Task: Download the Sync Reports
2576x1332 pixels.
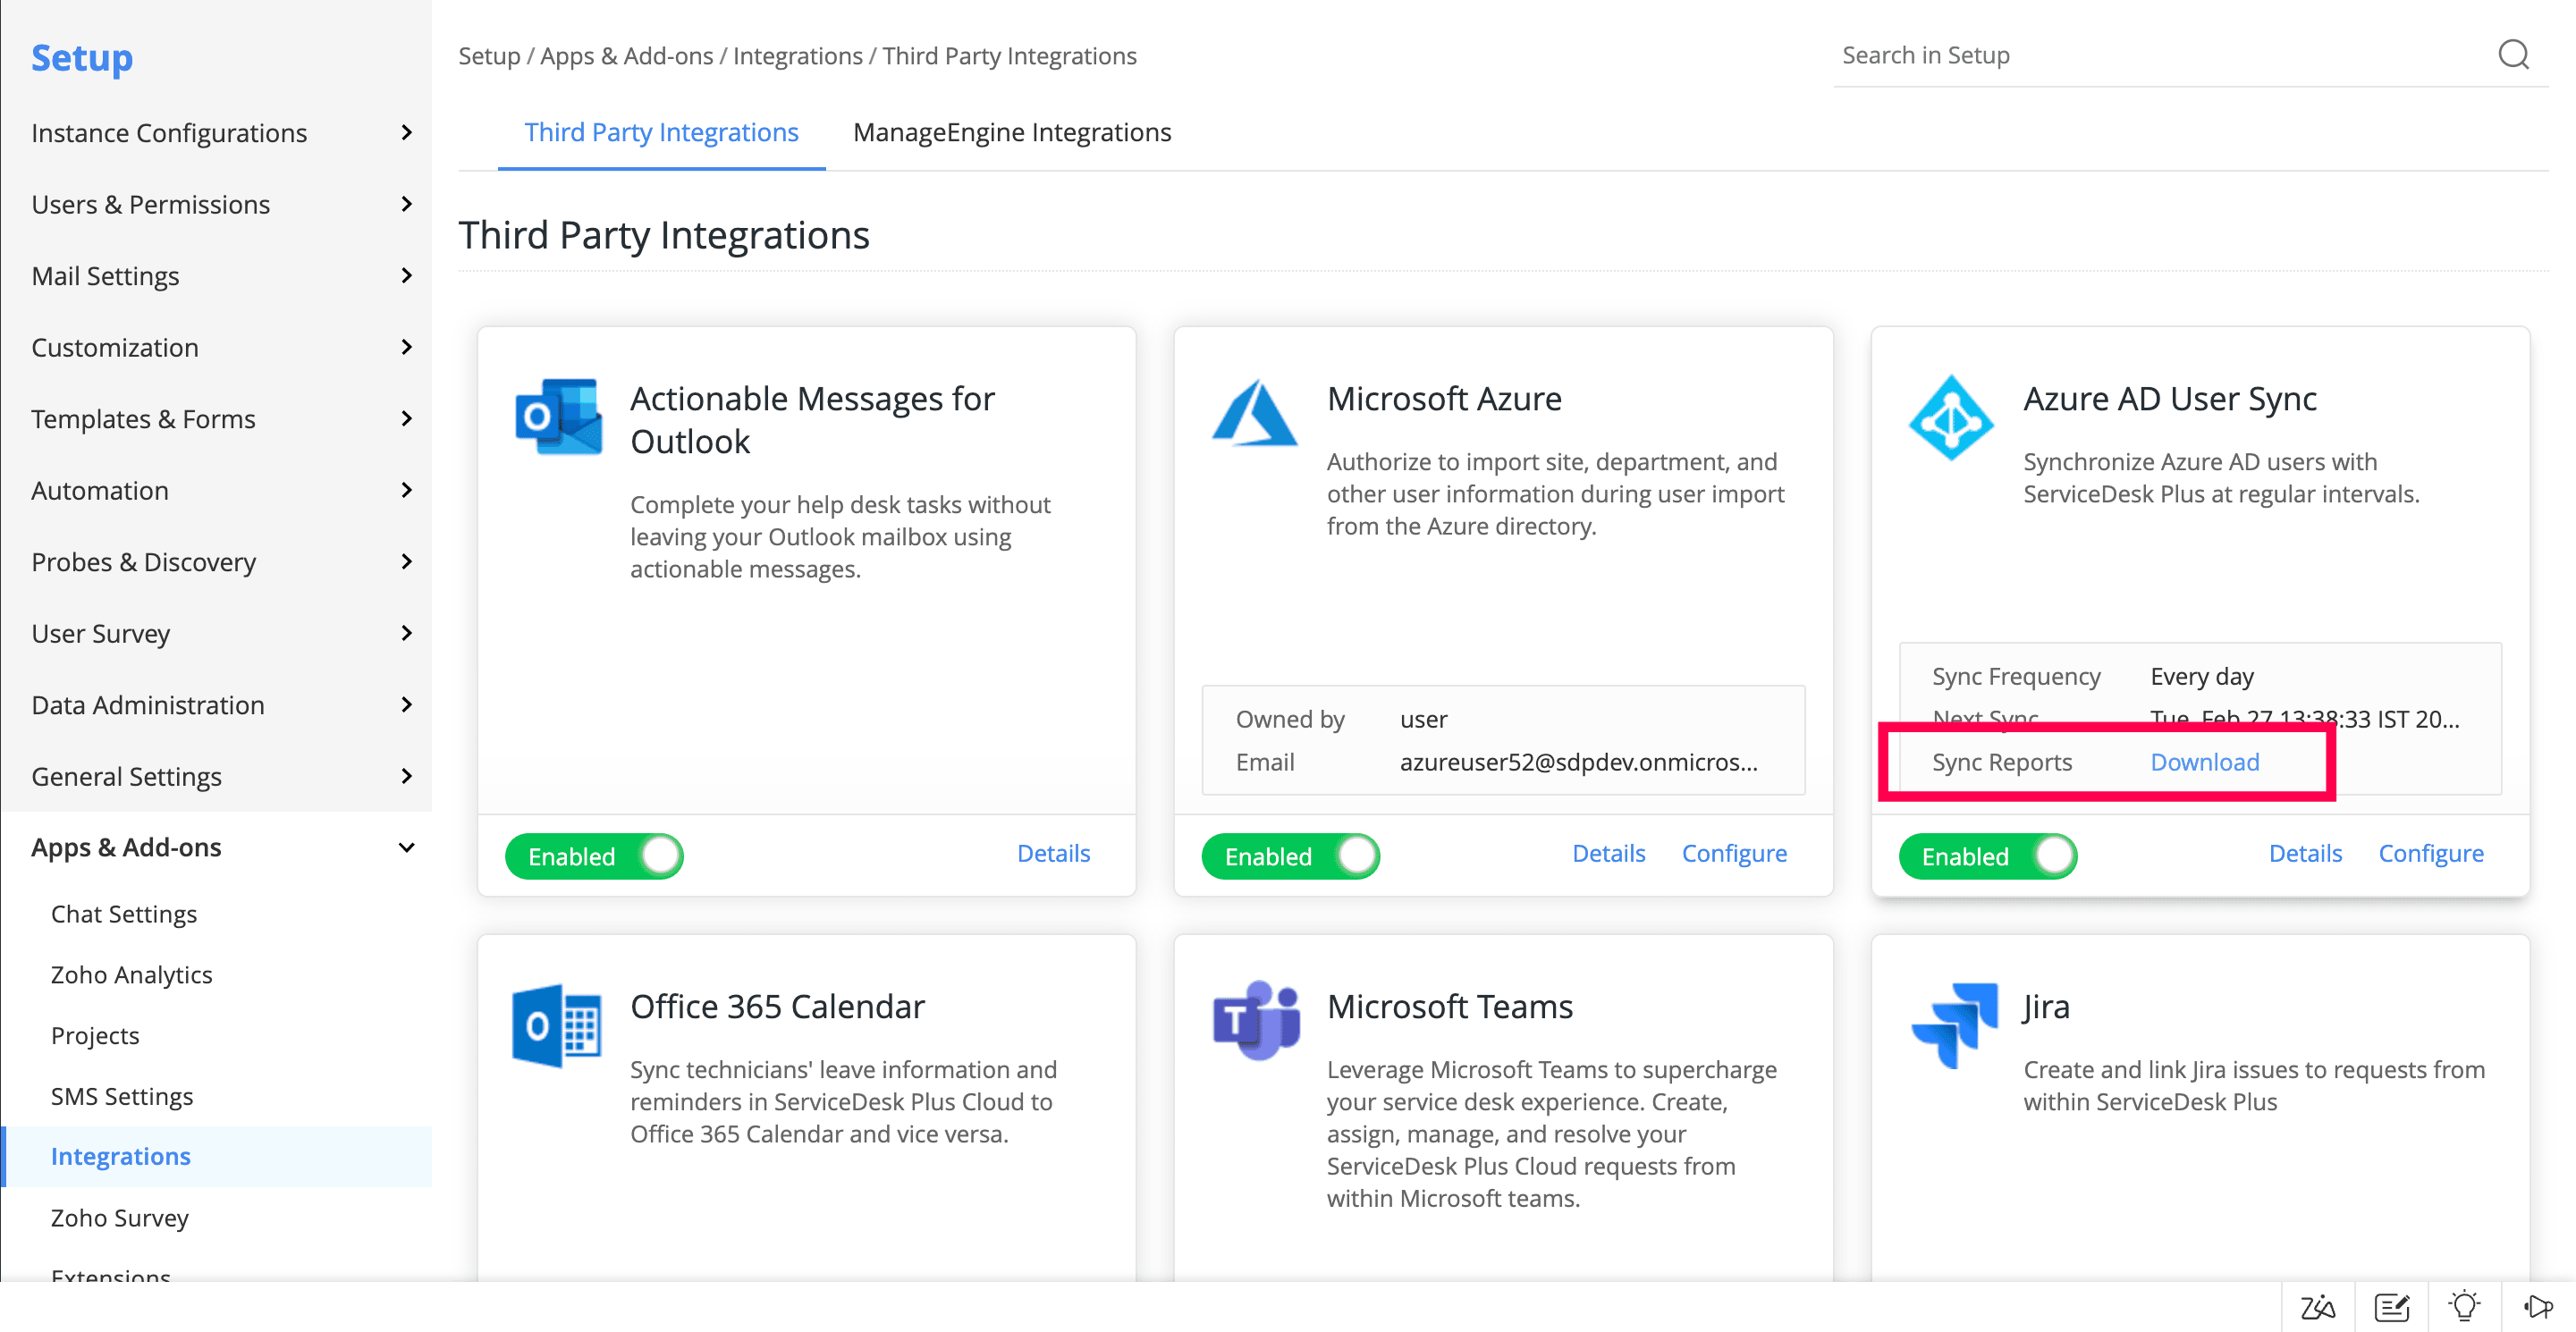Action: coord(2204,762)
